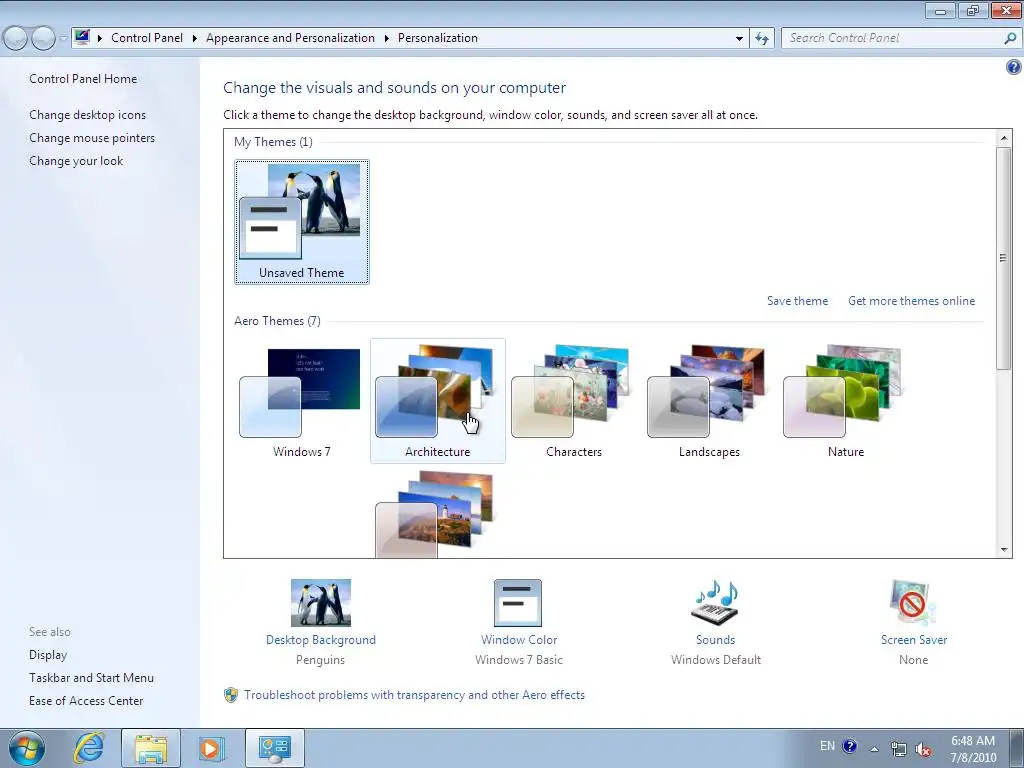Click the Troubleshoot shield icon

(x=231, y=695)
